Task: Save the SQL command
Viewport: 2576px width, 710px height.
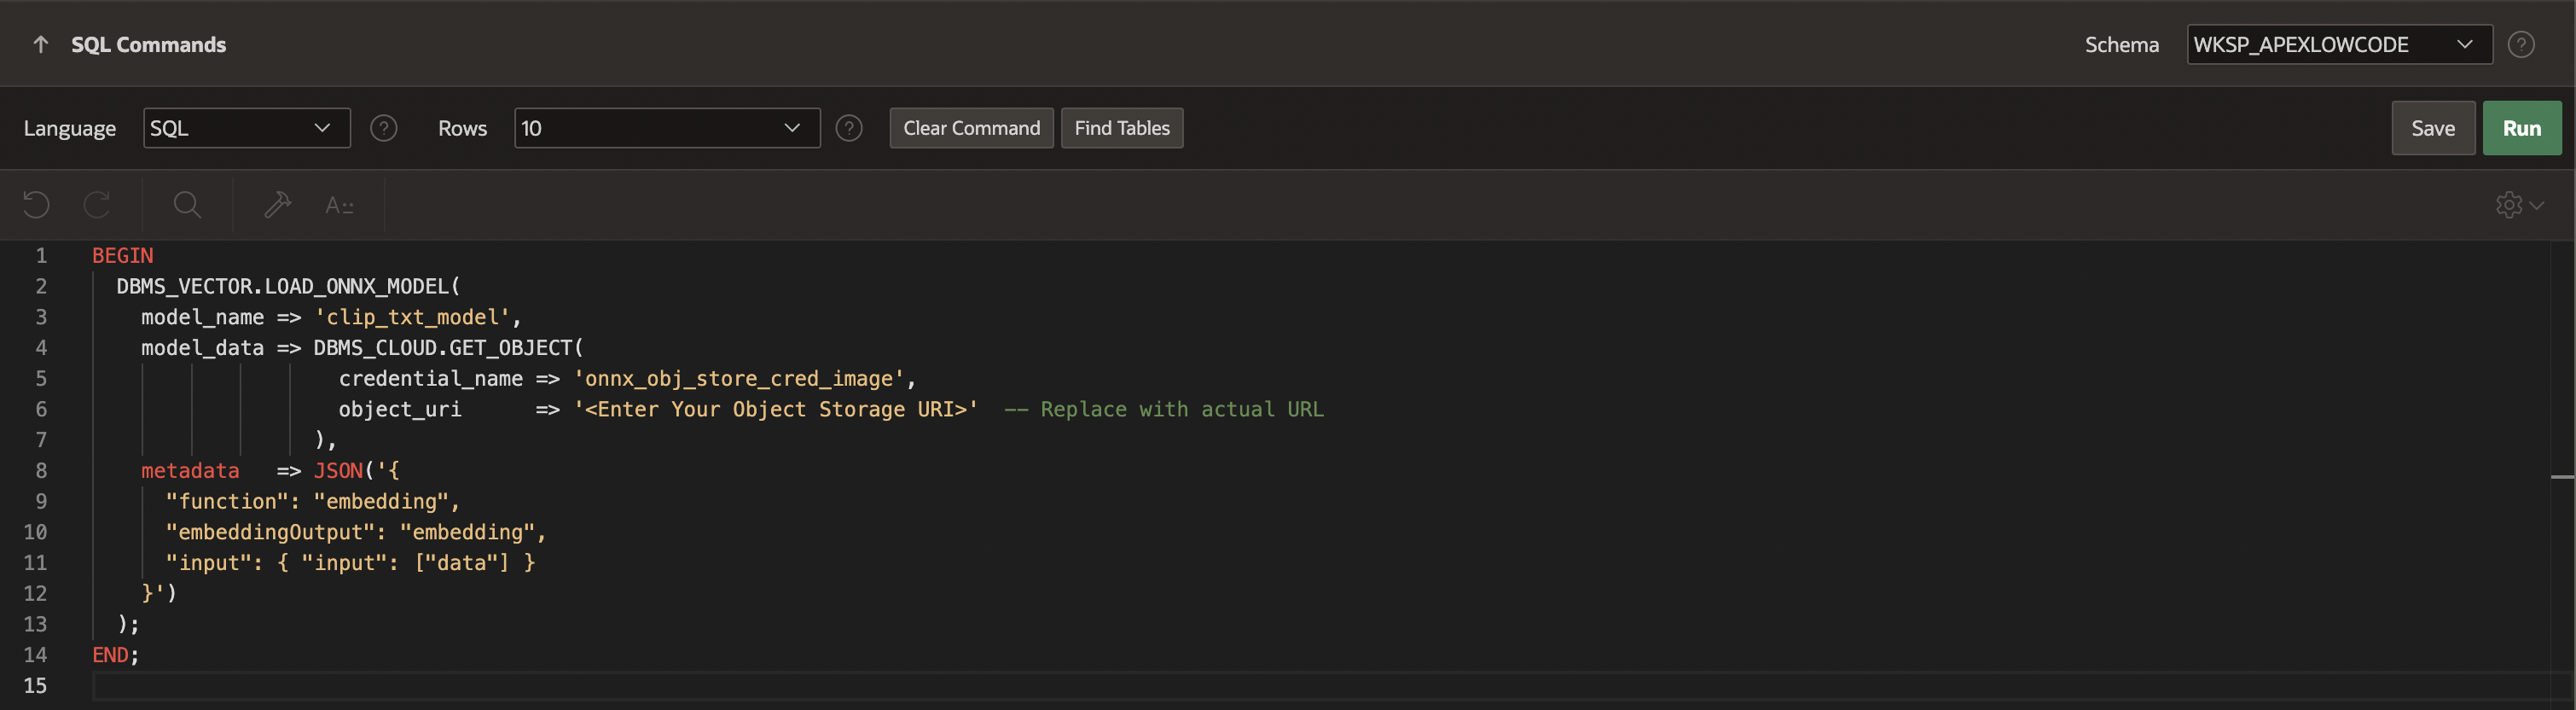Action: [2432, 129]
